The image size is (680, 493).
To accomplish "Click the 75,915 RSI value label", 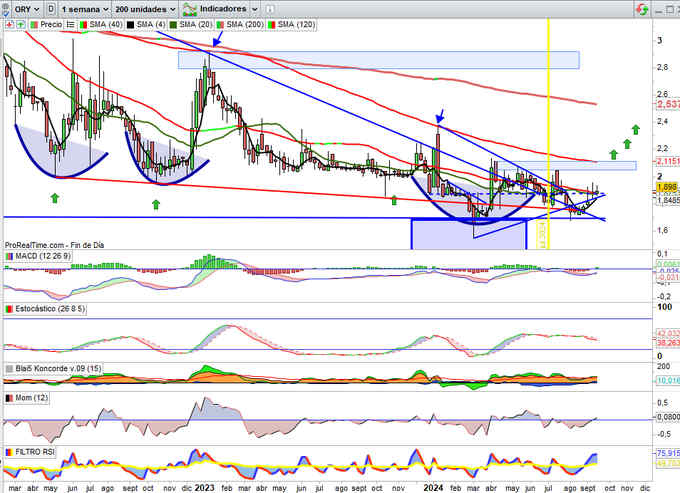I will click(x=668, y=453).
